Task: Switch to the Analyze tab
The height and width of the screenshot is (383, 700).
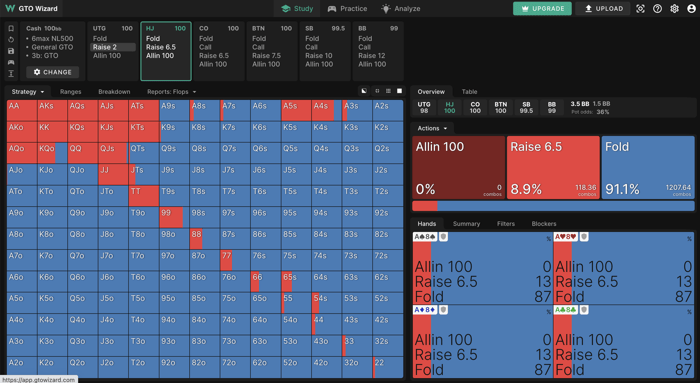Action: pyautogui.click(x=400, y=8)
